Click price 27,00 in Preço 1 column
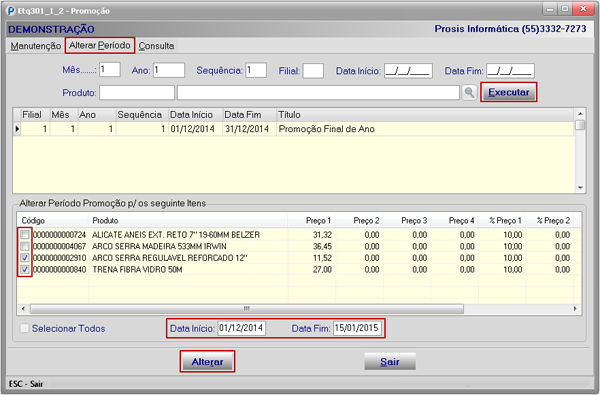600x395 pixels. click(322, 269)
